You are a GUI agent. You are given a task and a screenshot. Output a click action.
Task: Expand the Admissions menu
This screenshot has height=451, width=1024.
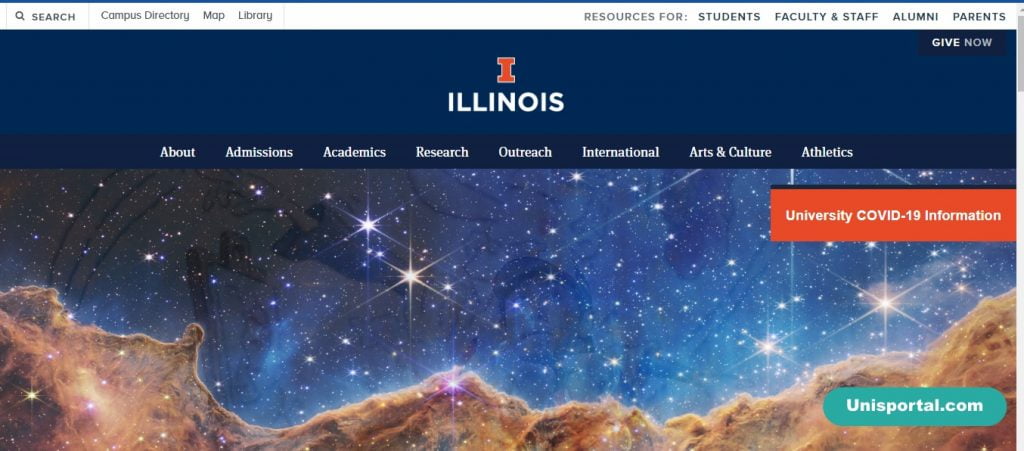coord(259,152)
